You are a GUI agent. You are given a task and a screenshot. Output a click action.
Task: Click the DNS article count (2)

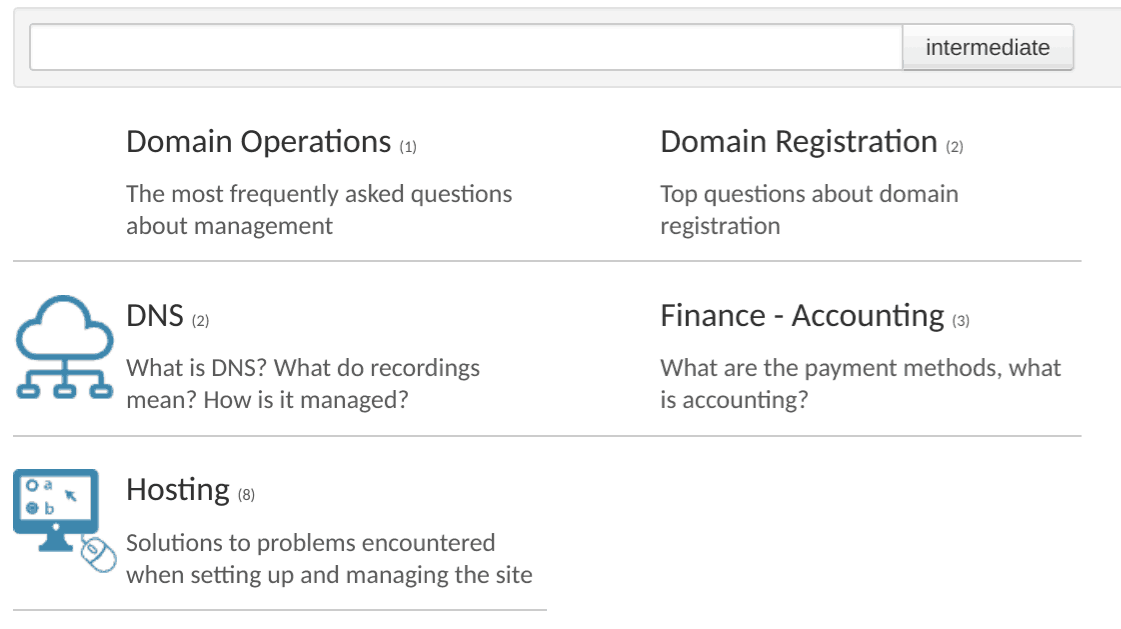click(200, 321)
